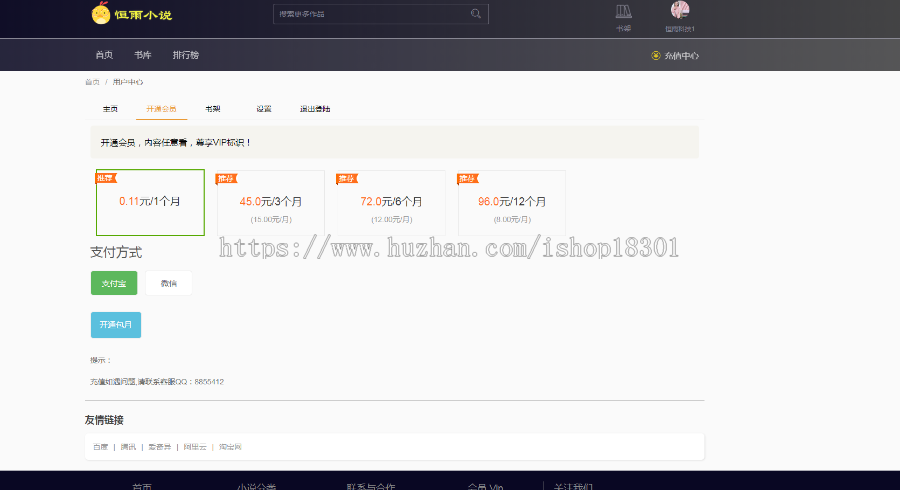Click 腾讯 friendly link

tap(128, 447)
